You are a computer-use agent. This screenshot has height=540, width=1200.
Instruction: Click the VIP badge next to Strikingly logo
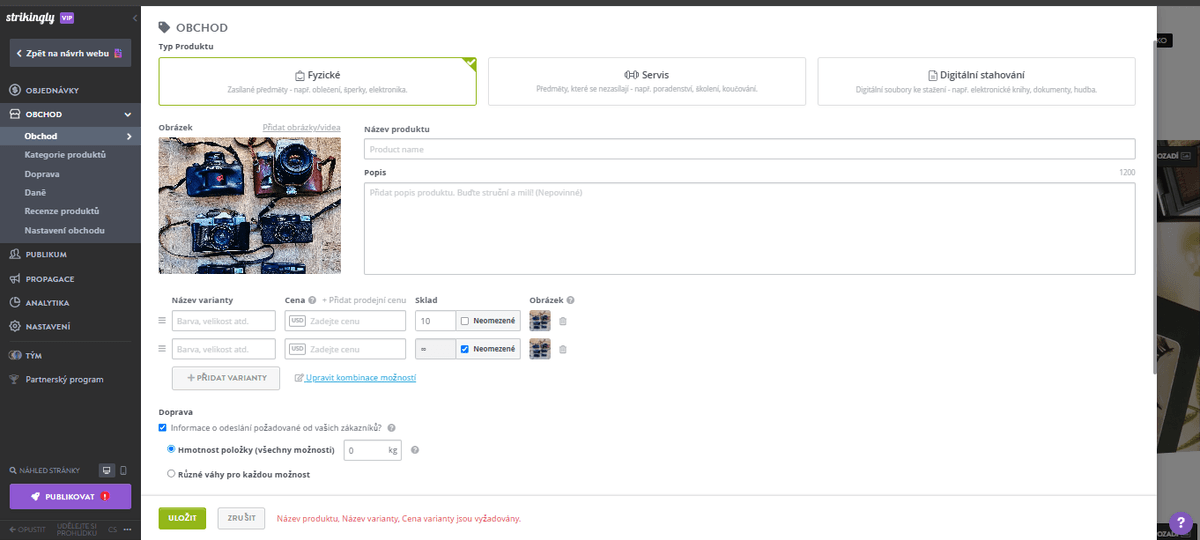pos(66,18)
